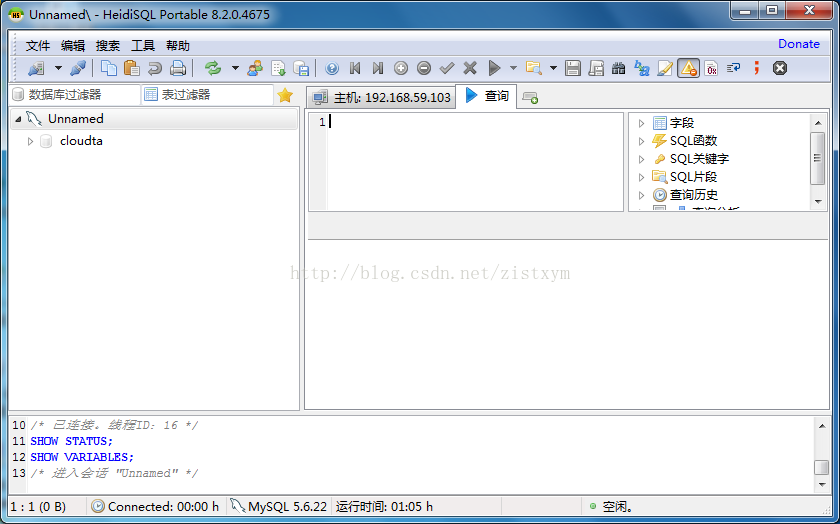Expand the SQL函数 helper node
The height and width of the screenshot is (524, 840).
click(x=641, y=141)
